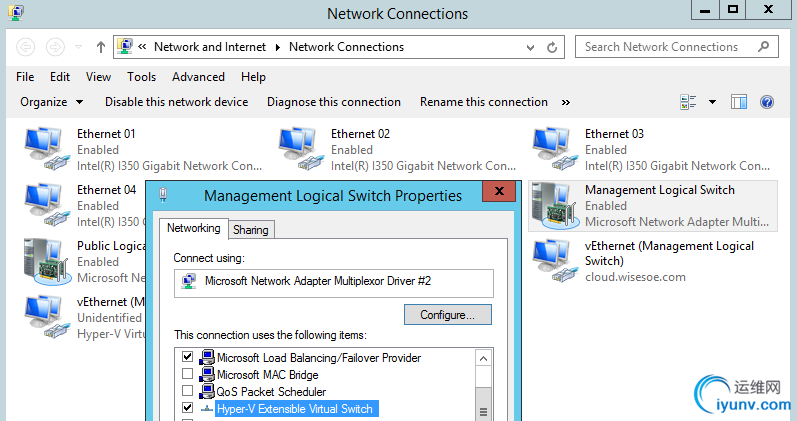
Task: Open the Help menu
Action: (x=253, y=77)
